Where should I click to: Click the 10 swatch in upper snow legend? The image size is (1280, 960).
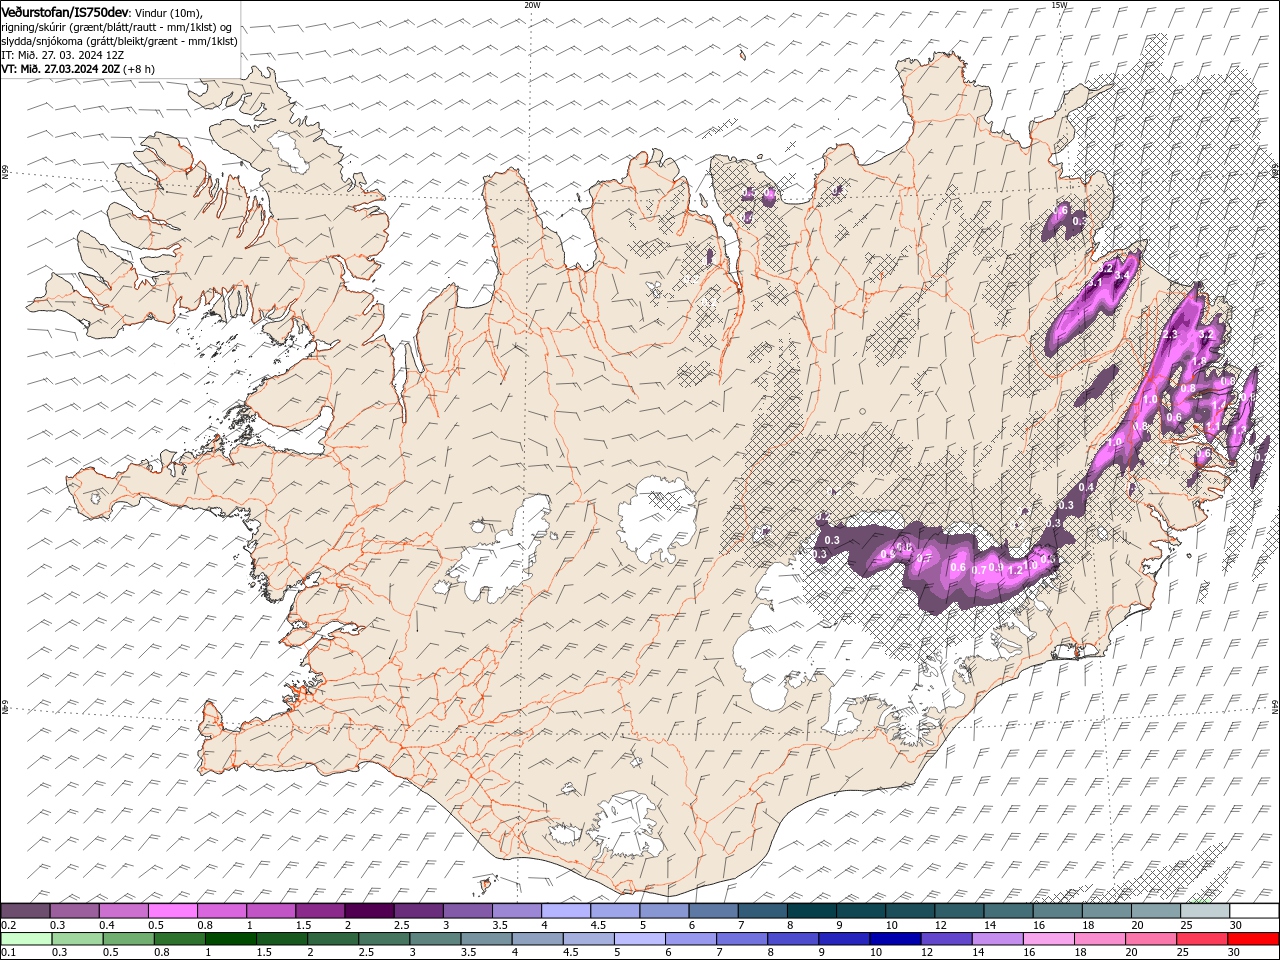pos(911,911)
